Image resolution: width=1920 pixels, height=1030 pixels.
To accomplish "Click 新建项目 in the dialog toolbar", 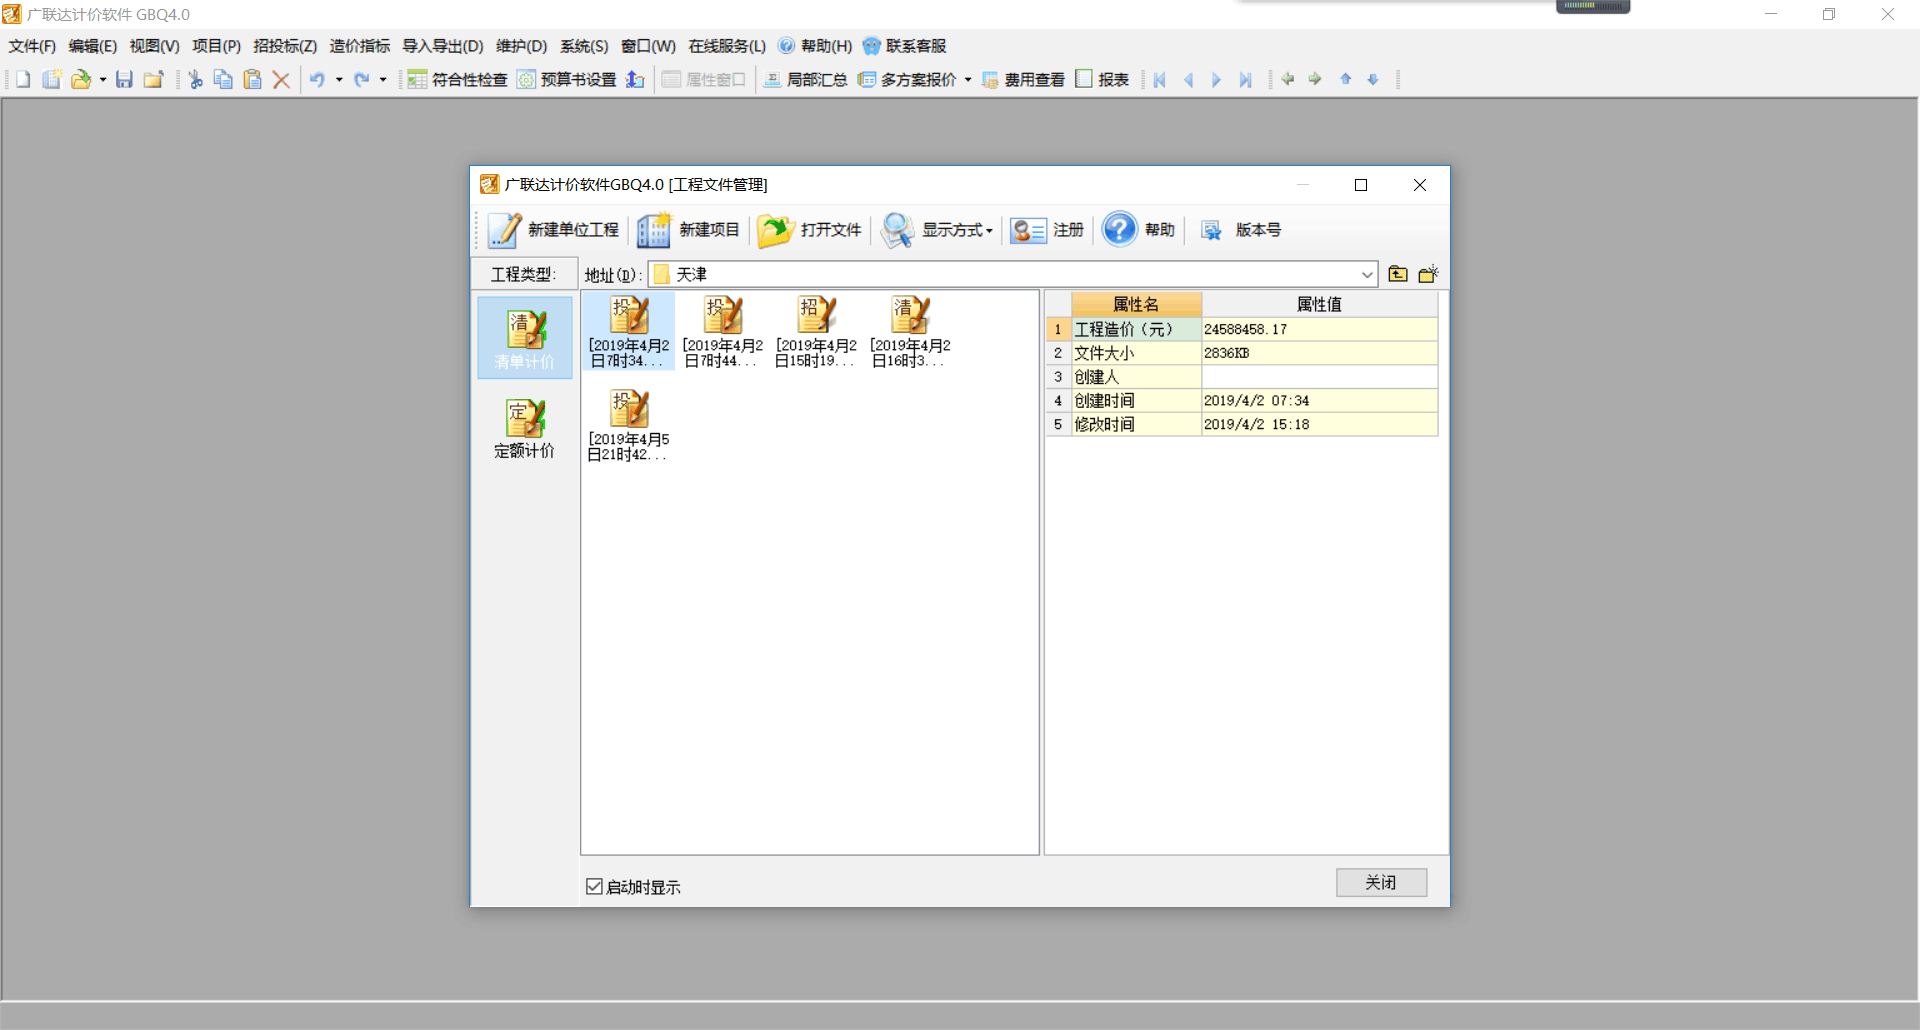I will click(x=689, y=230).
